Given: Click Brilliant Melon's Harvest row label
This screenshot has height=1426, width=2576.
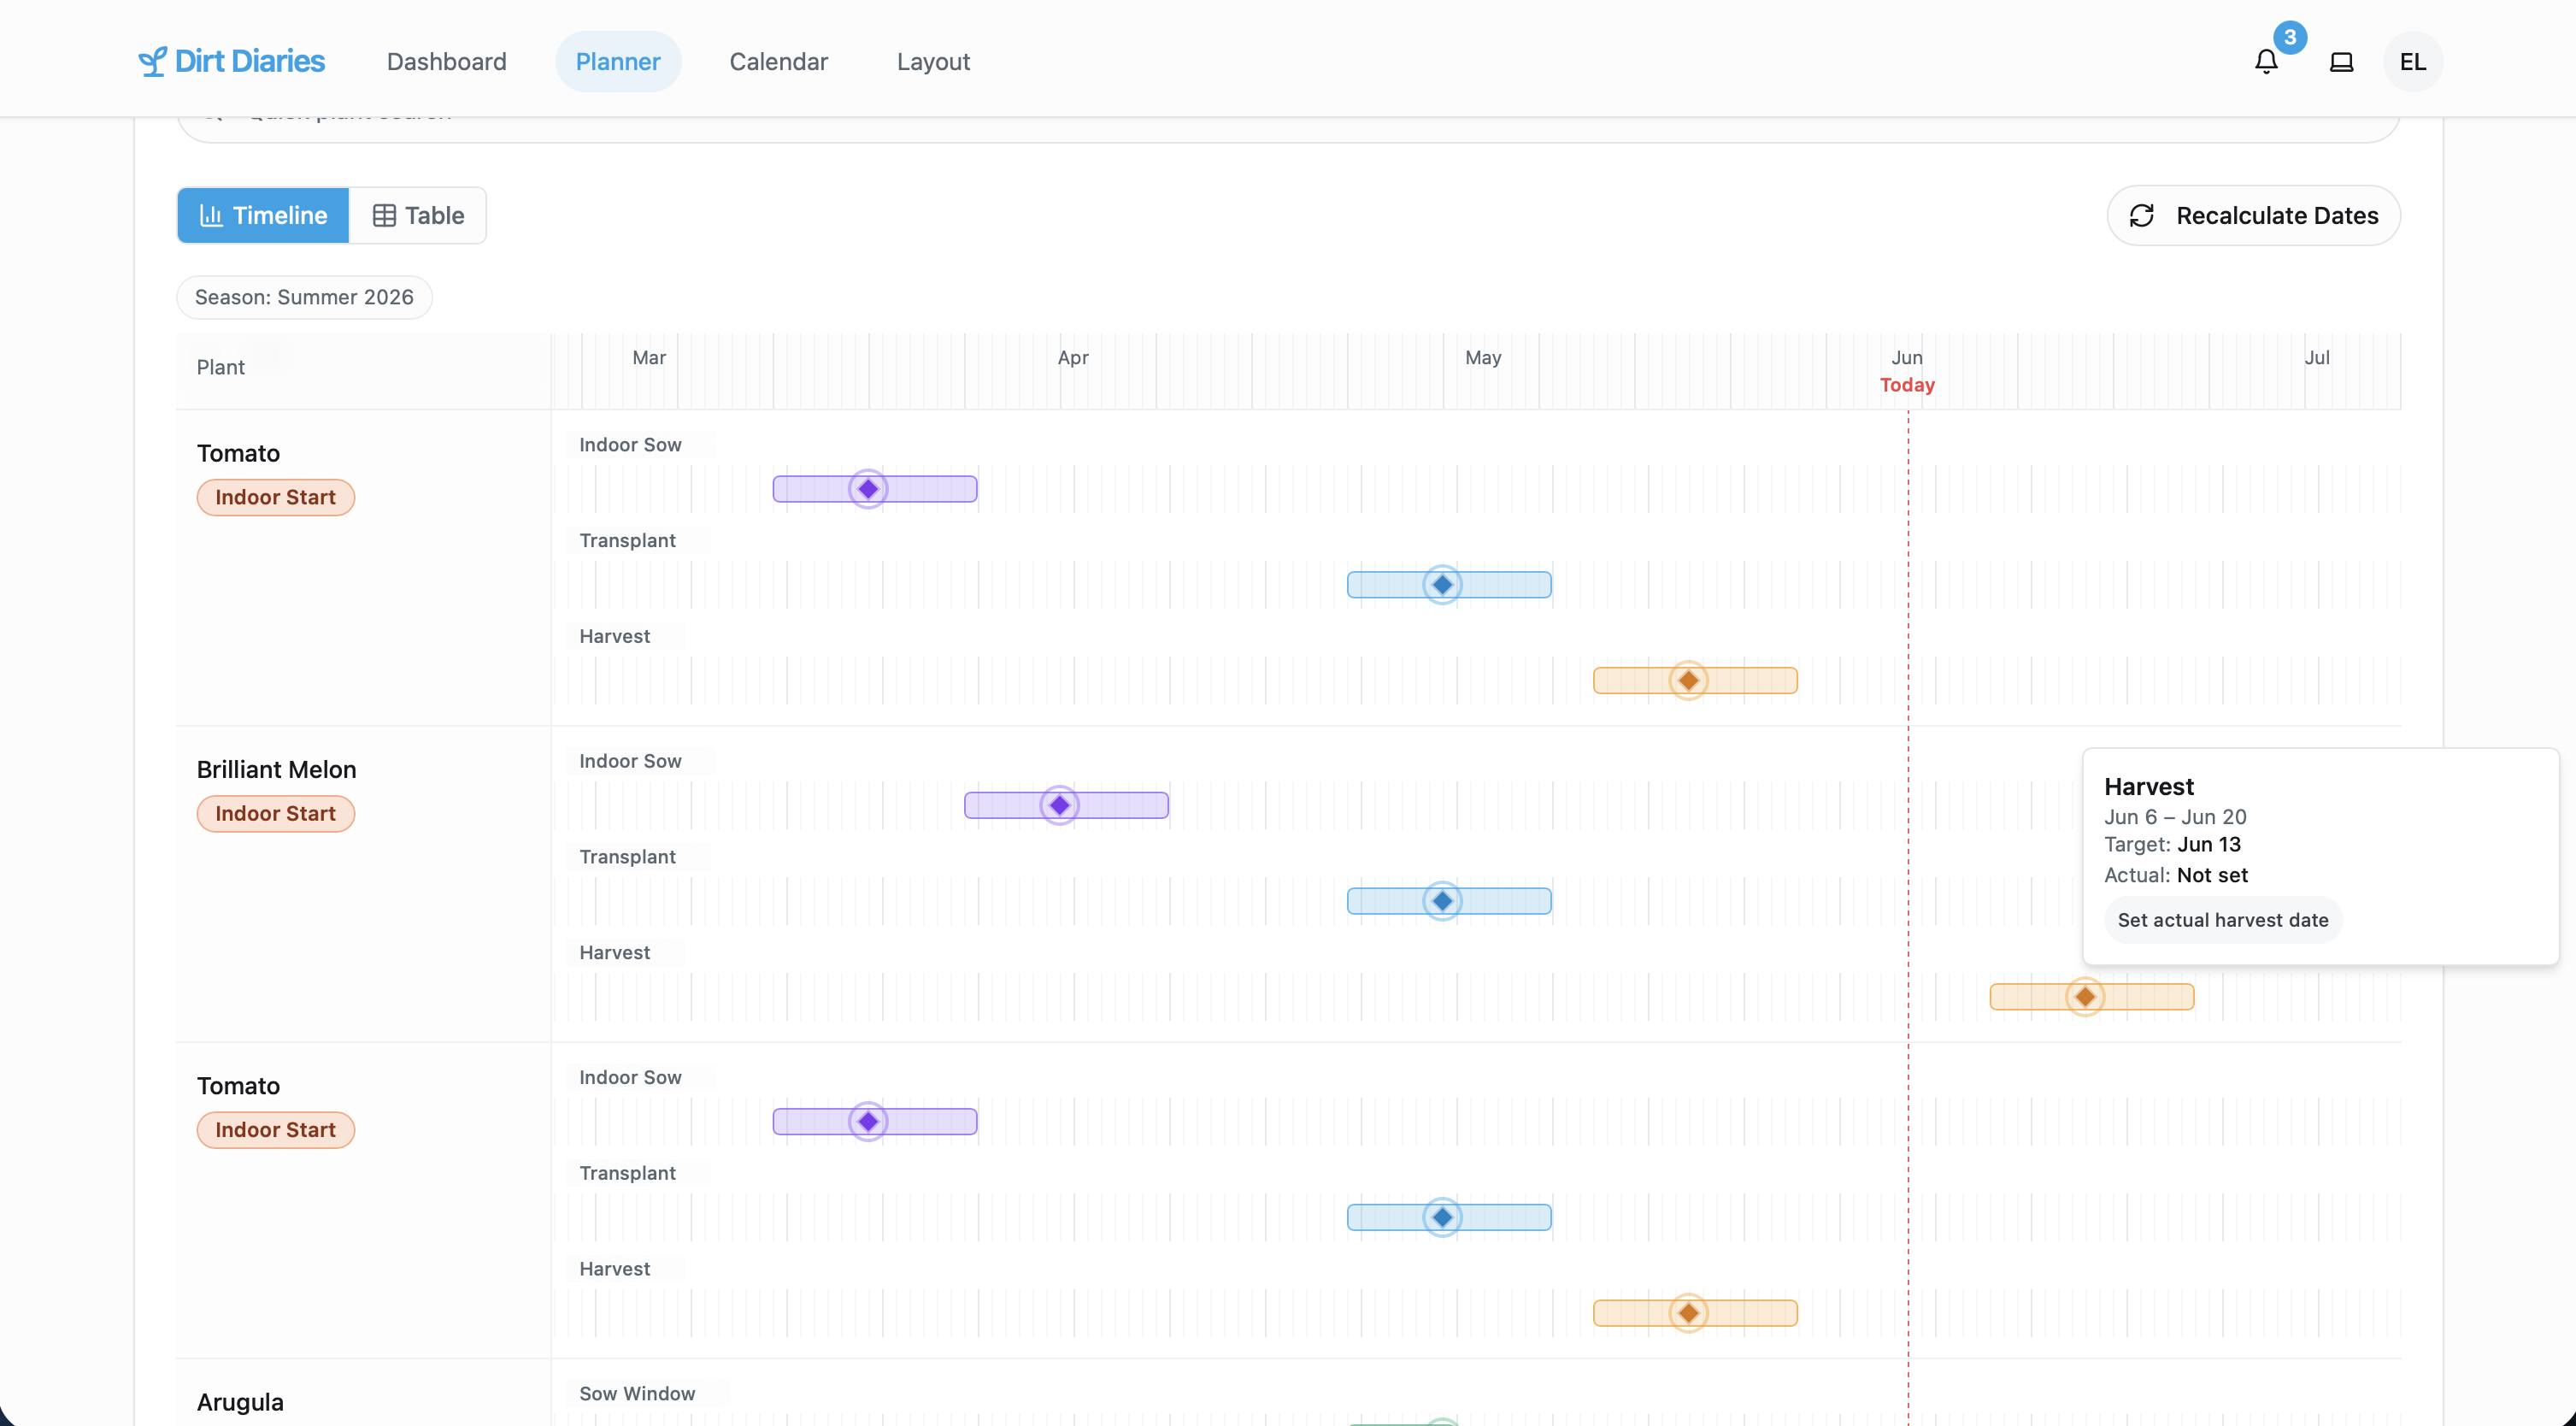Looking at the screenshot, I should (x=614, y=953).
